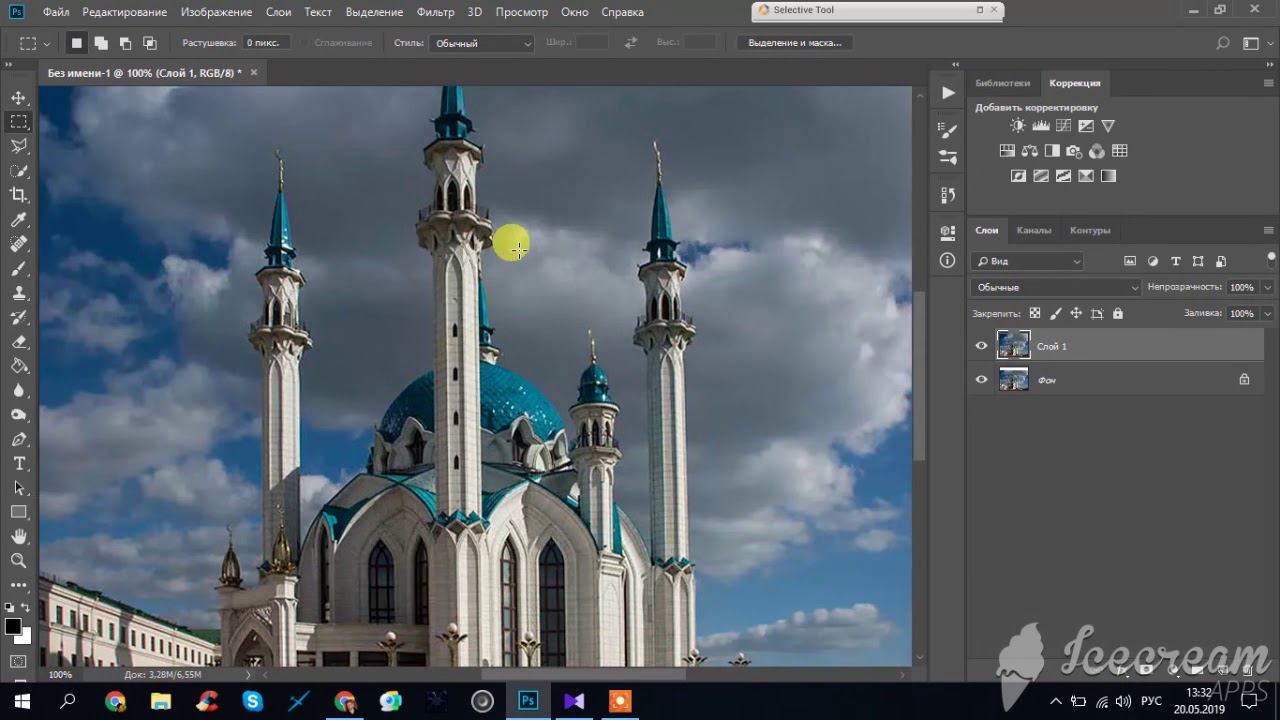Pick the Hand tool

click(18, 537)
